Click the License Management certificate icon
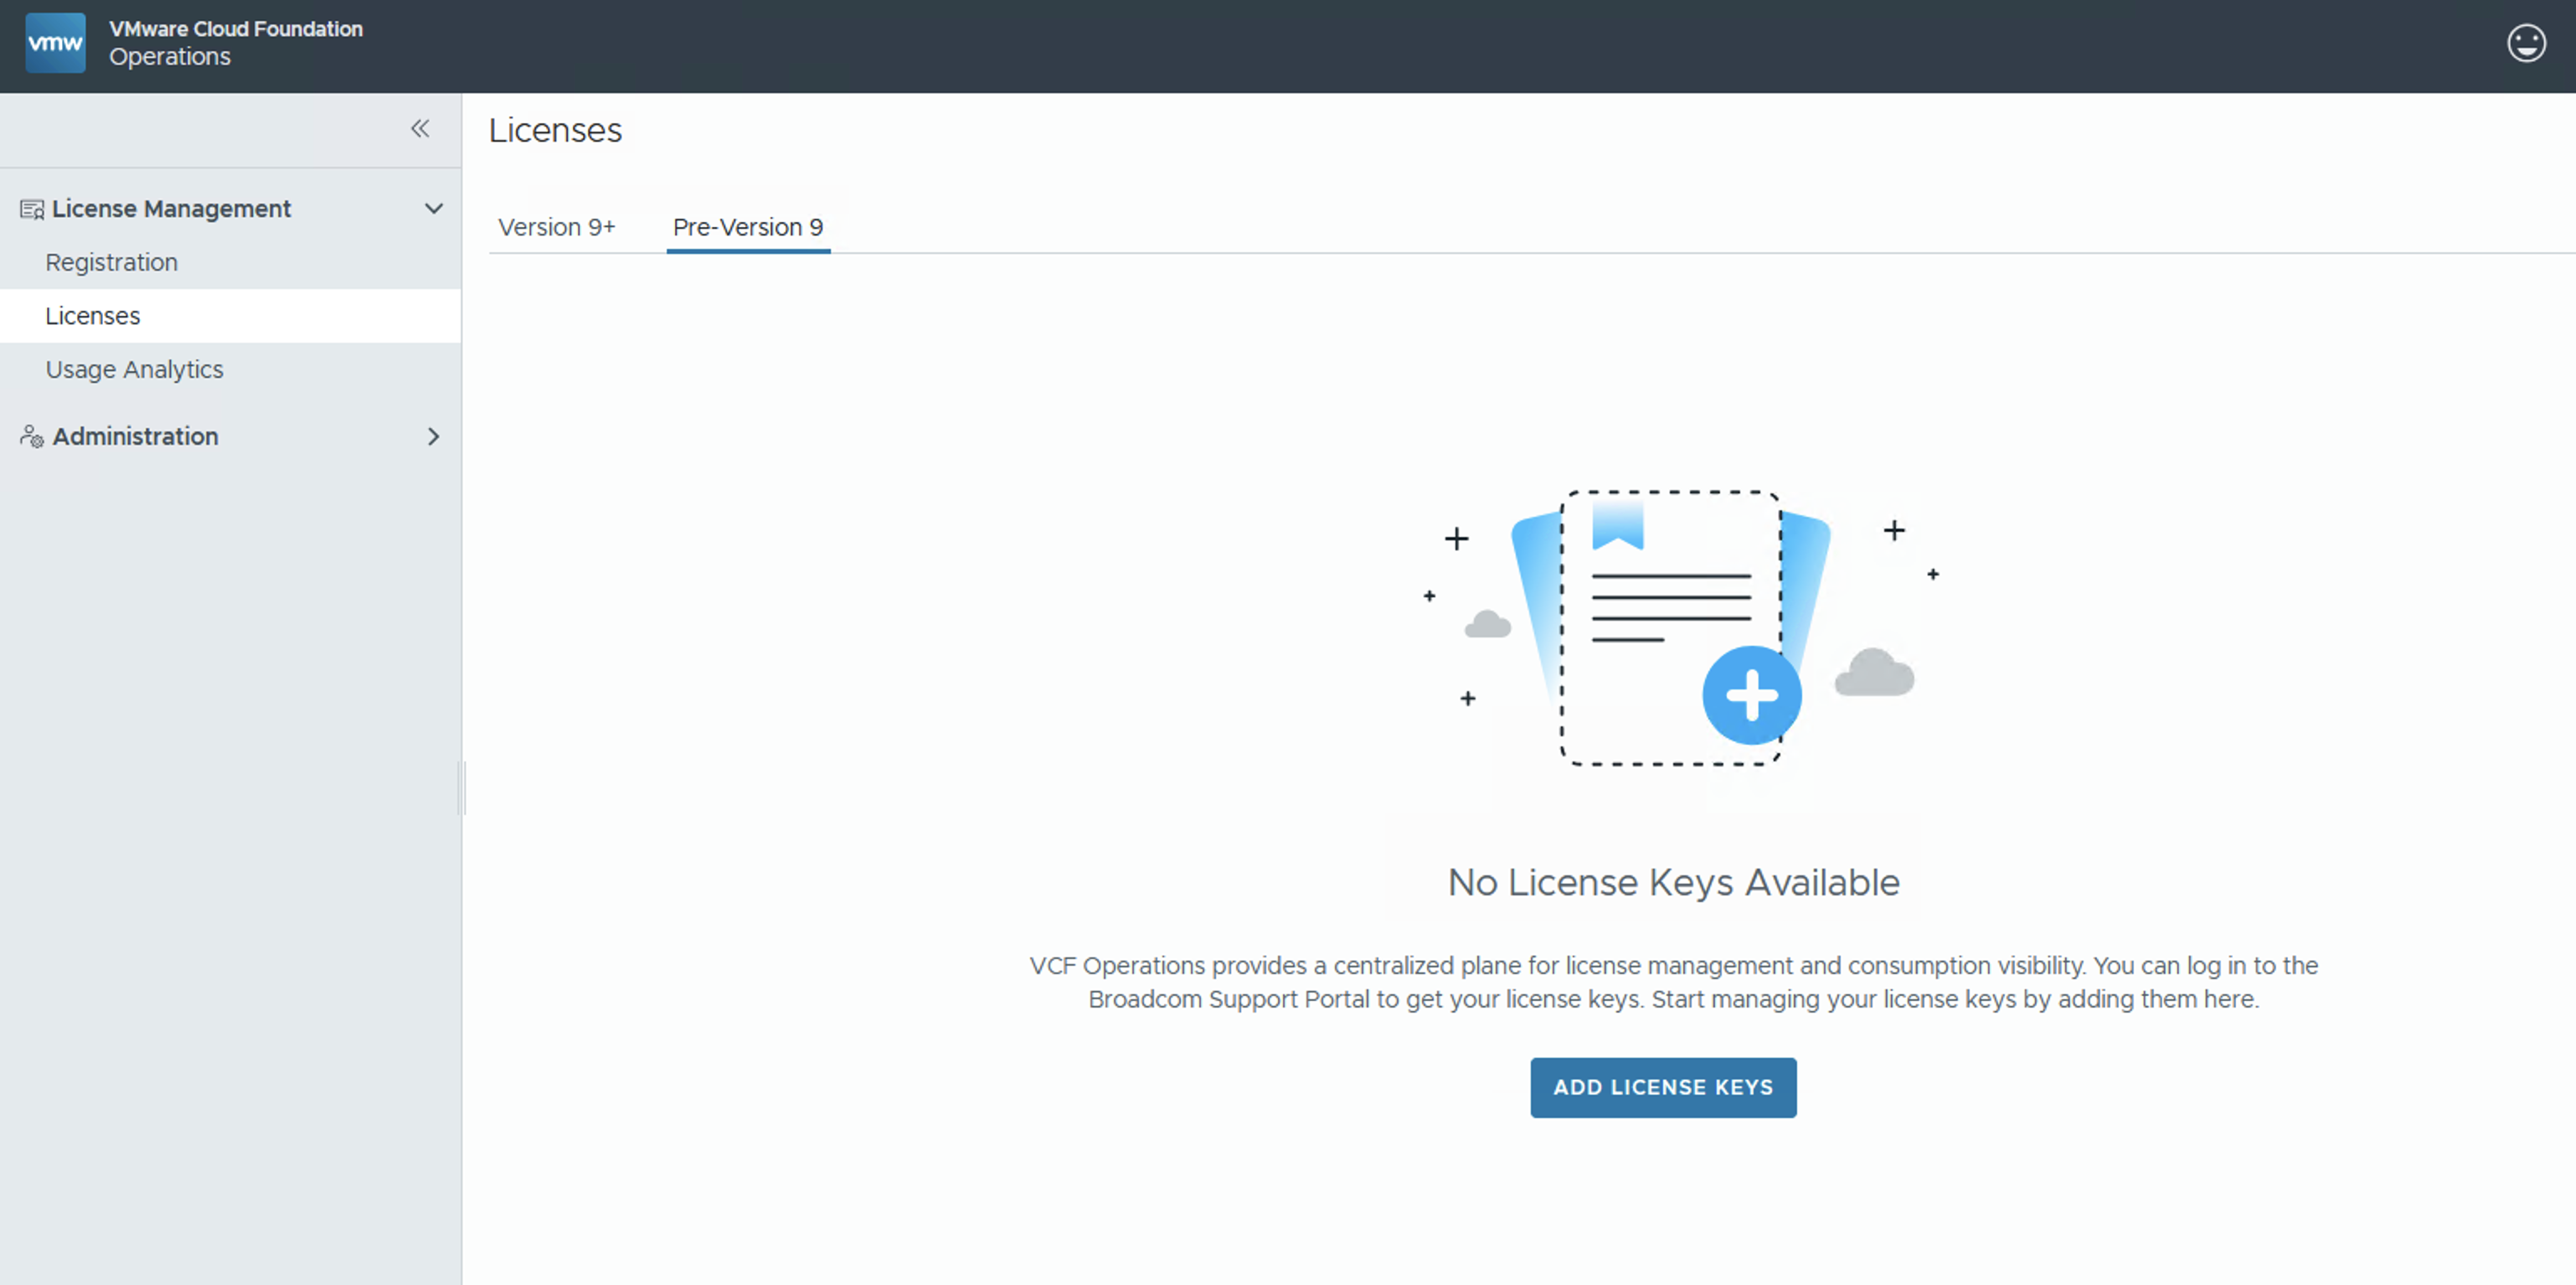 [32, 209]
